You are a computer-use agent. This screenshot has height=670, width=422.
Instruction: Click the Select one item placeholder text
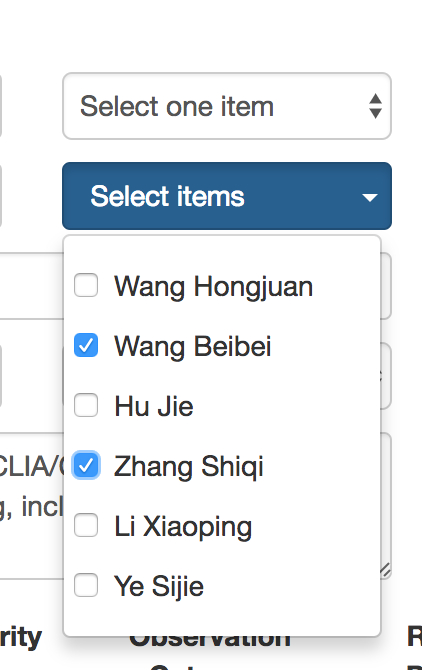177,106
